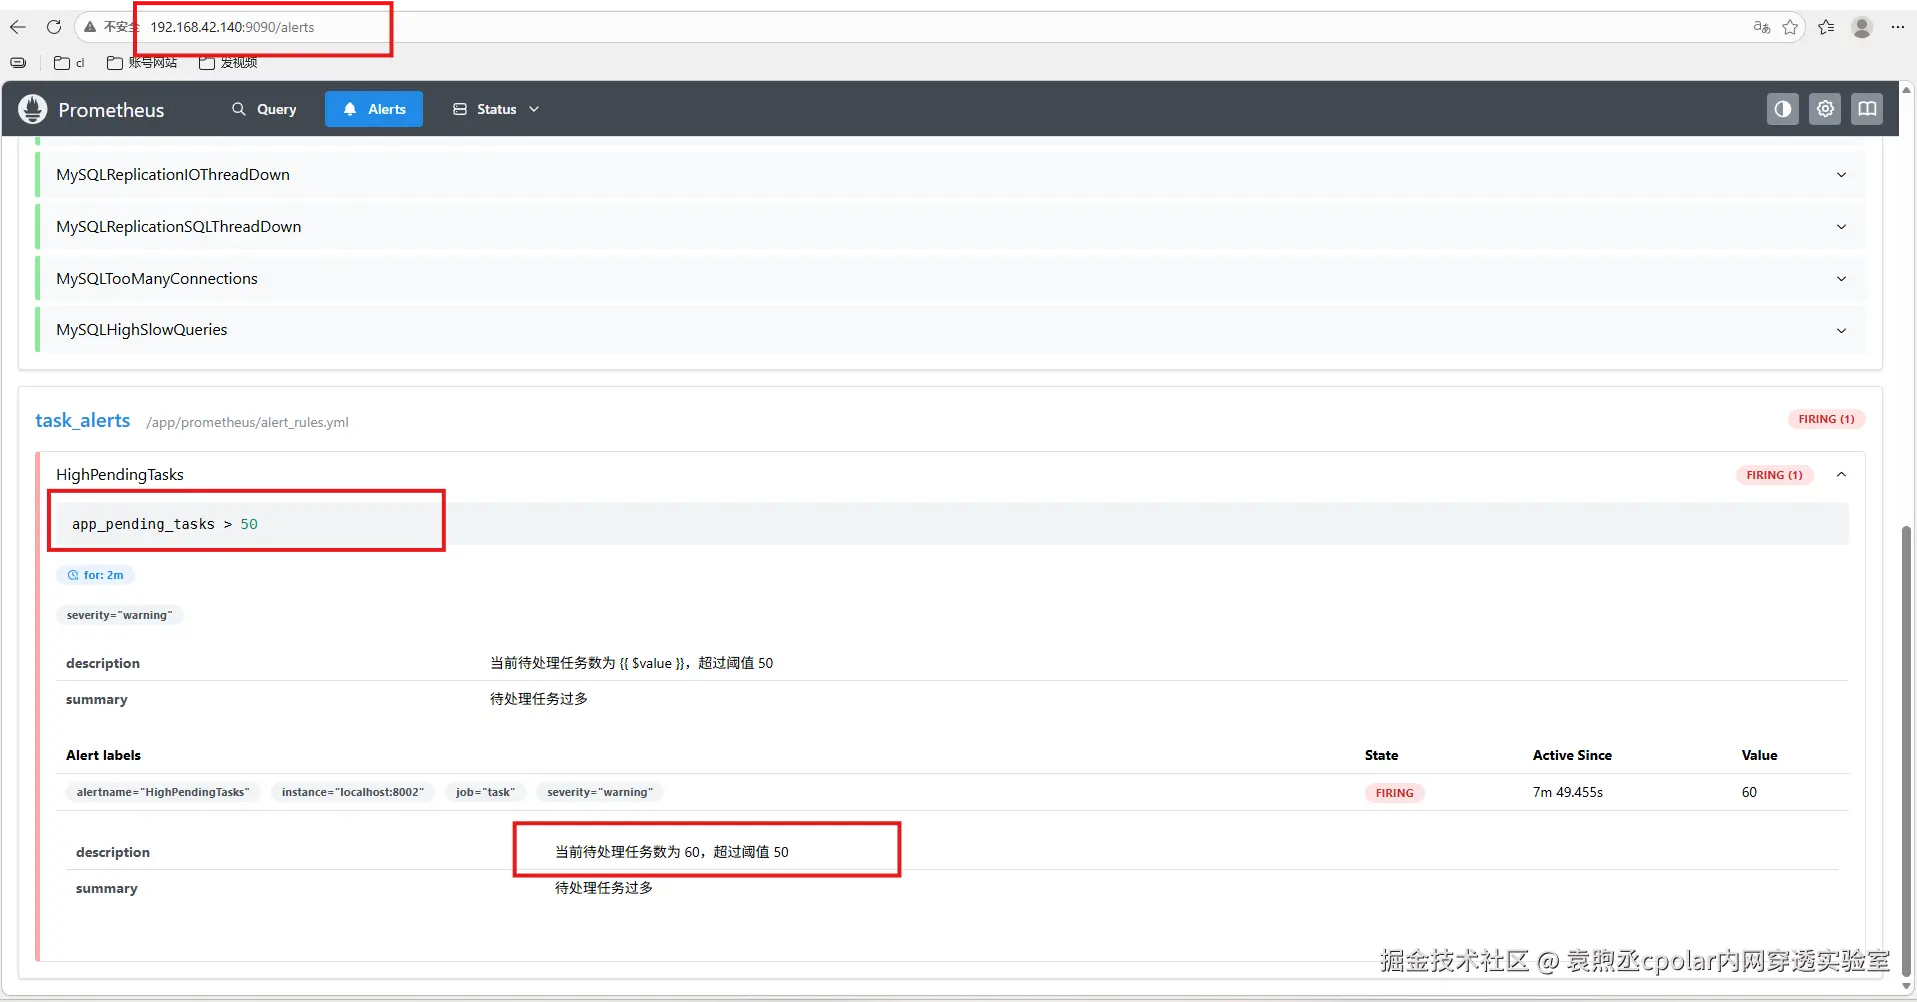Viewport: 1917px width, 1002px height.
Task: Click the severity="warning" alert label
Action: 600,792
